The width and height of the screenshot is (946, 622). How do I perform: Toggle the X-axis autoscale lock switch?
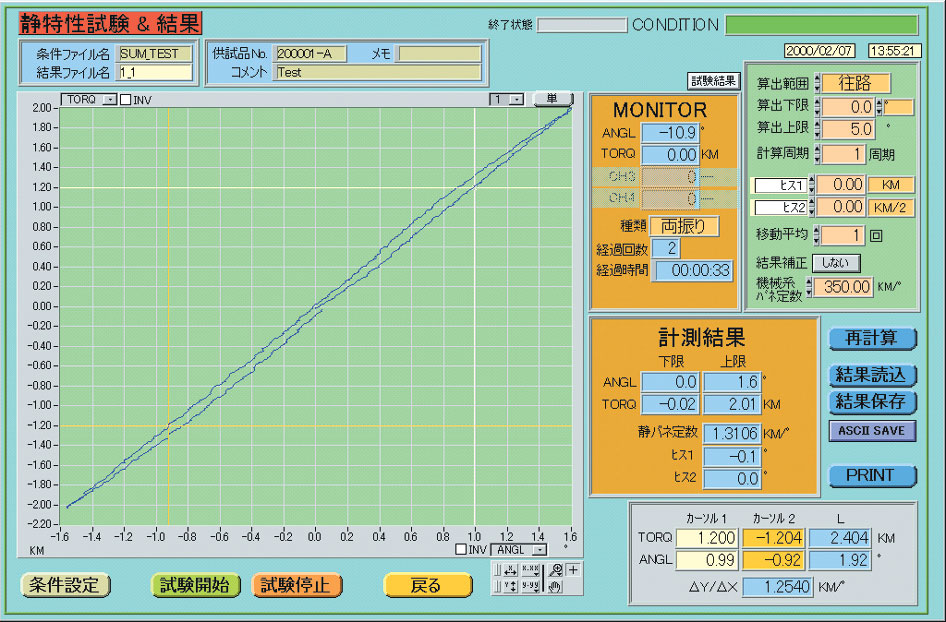(497, 570)
